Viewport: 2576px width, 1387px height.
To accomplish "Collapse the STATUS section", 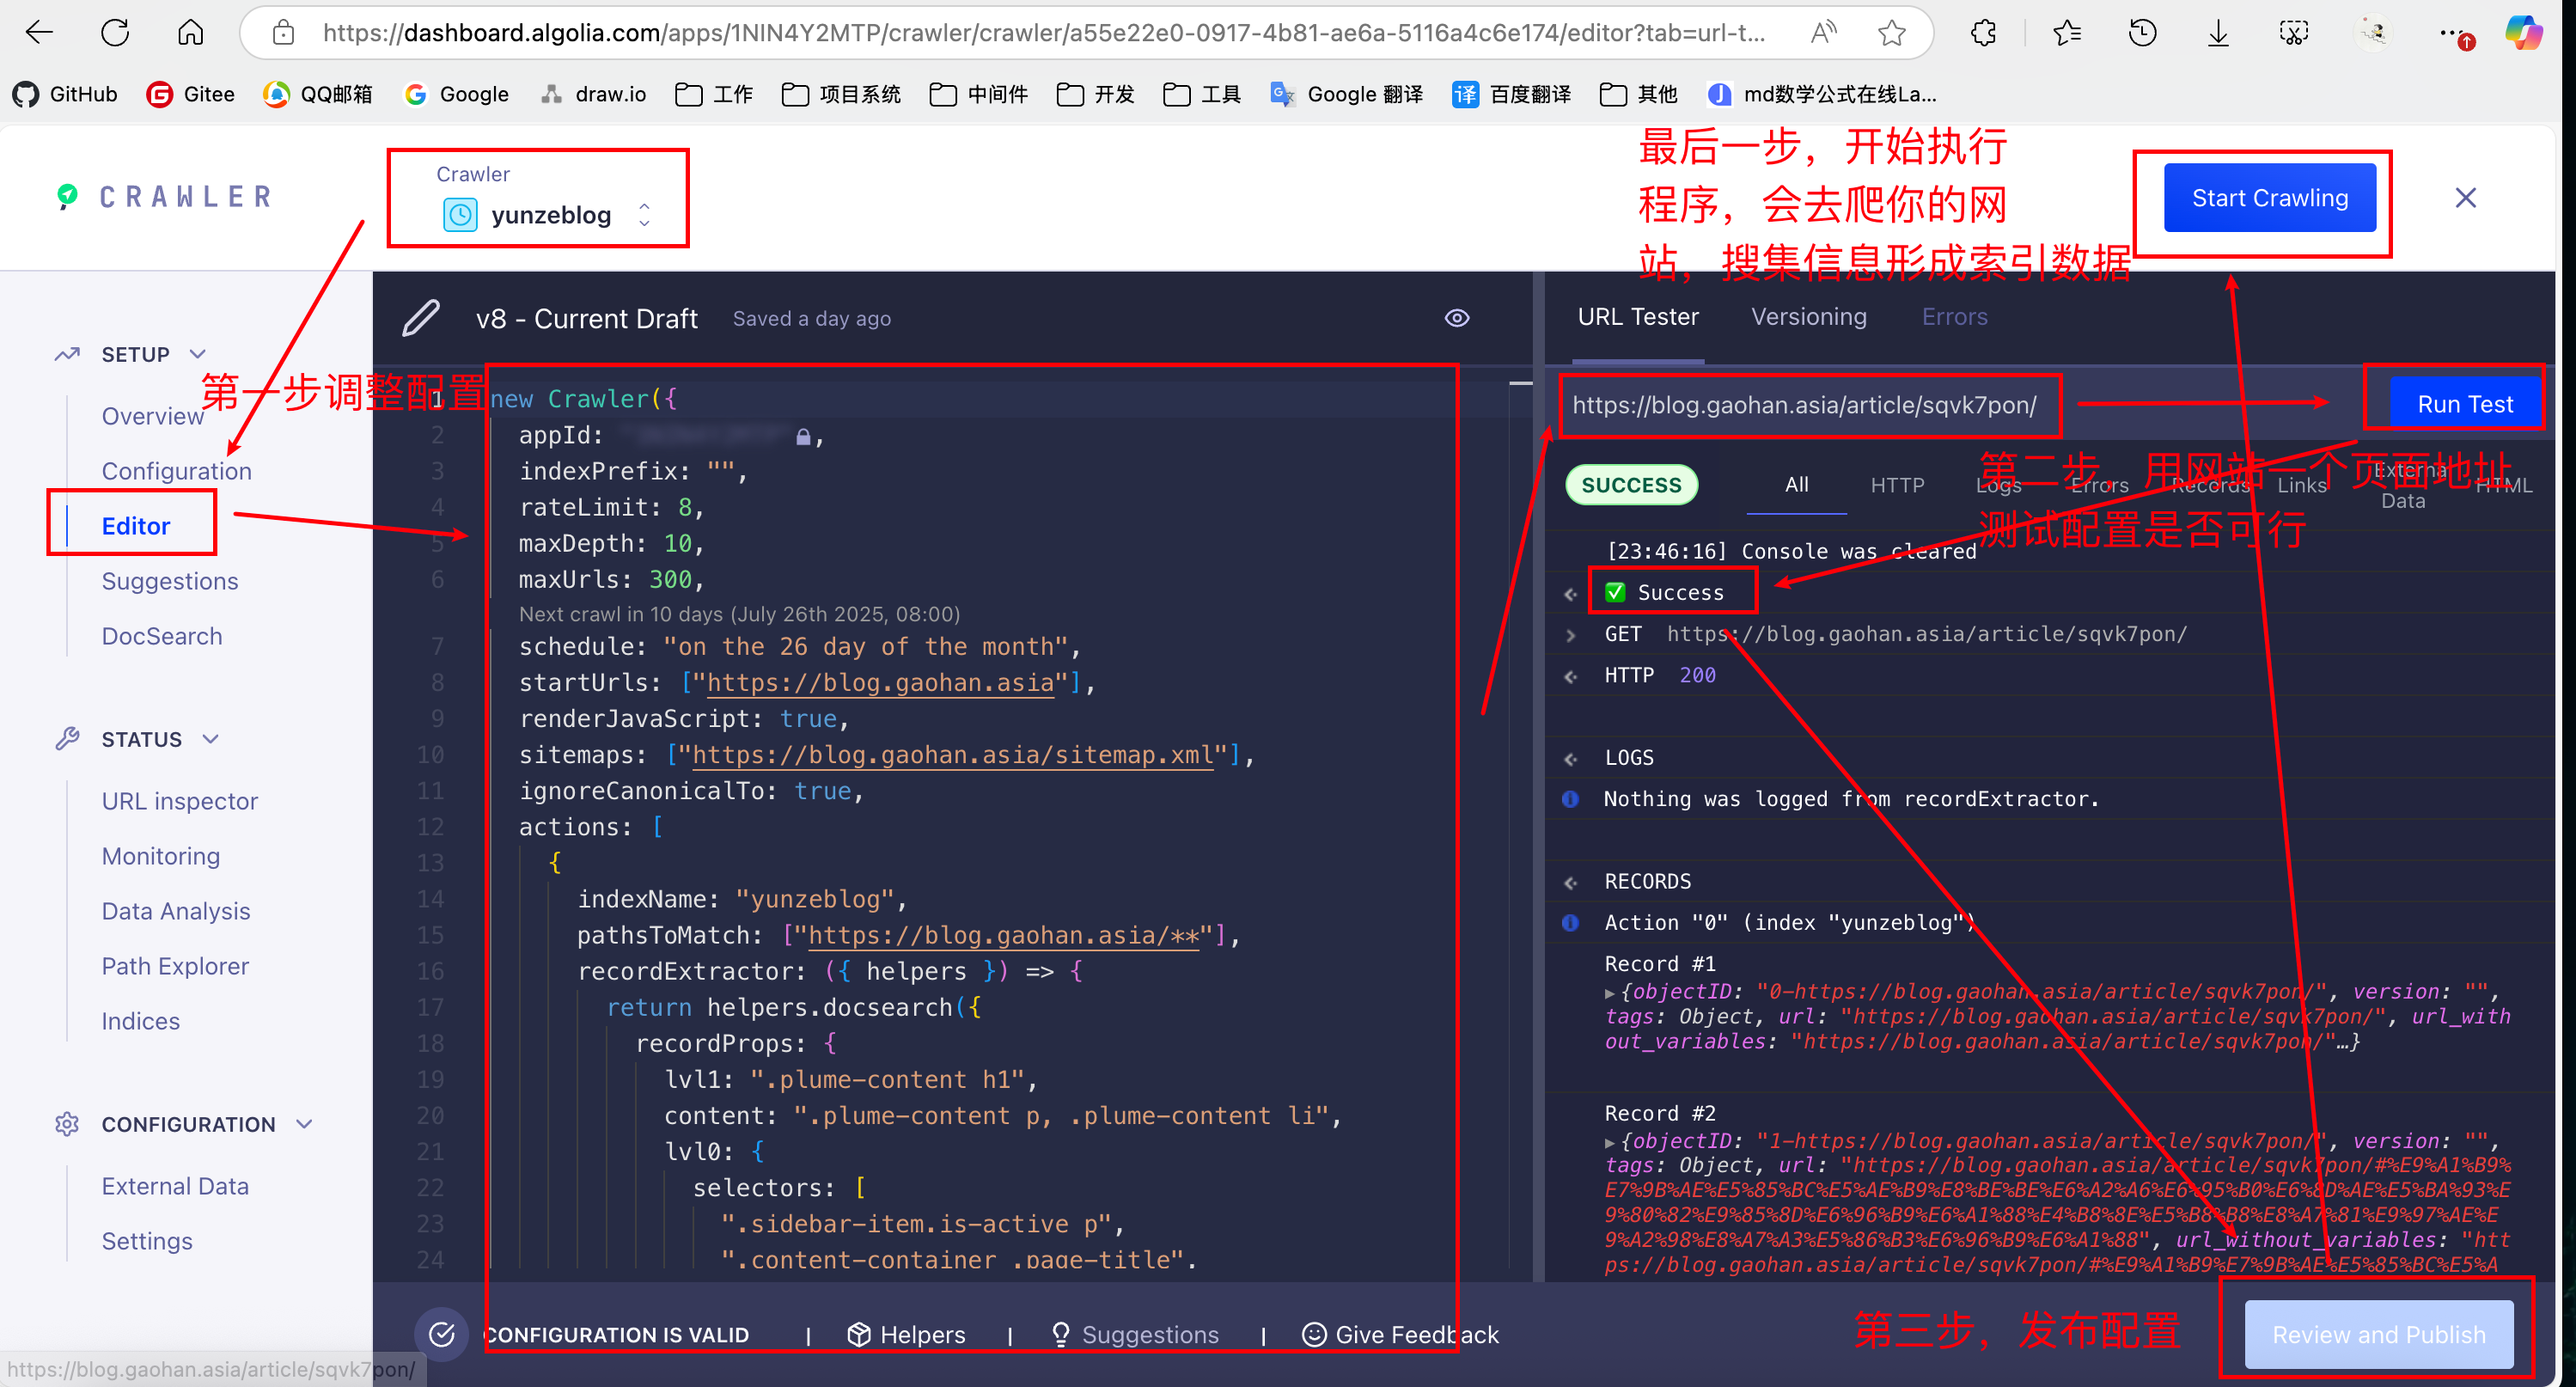I will (210, 739).
